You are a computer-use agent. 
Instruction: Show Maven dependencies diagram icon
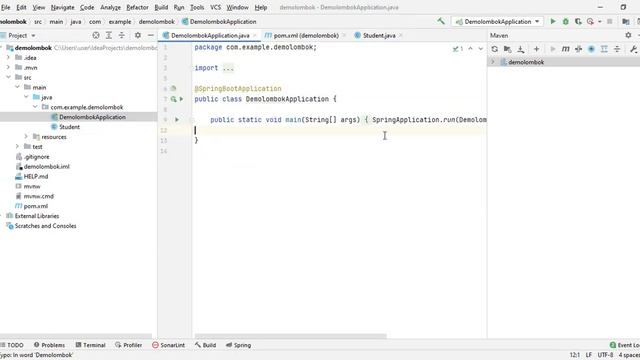pyautogui.click(x=604, y=49)
